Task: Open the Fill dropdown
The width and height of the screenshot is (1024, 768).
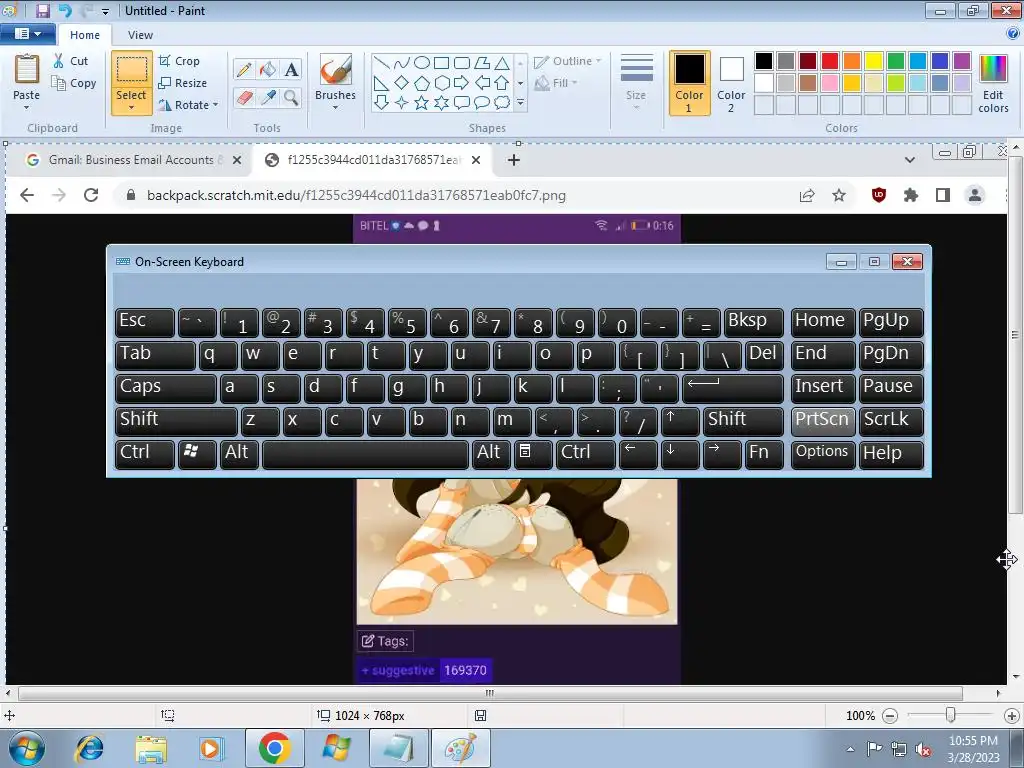Action: (556, 83)
